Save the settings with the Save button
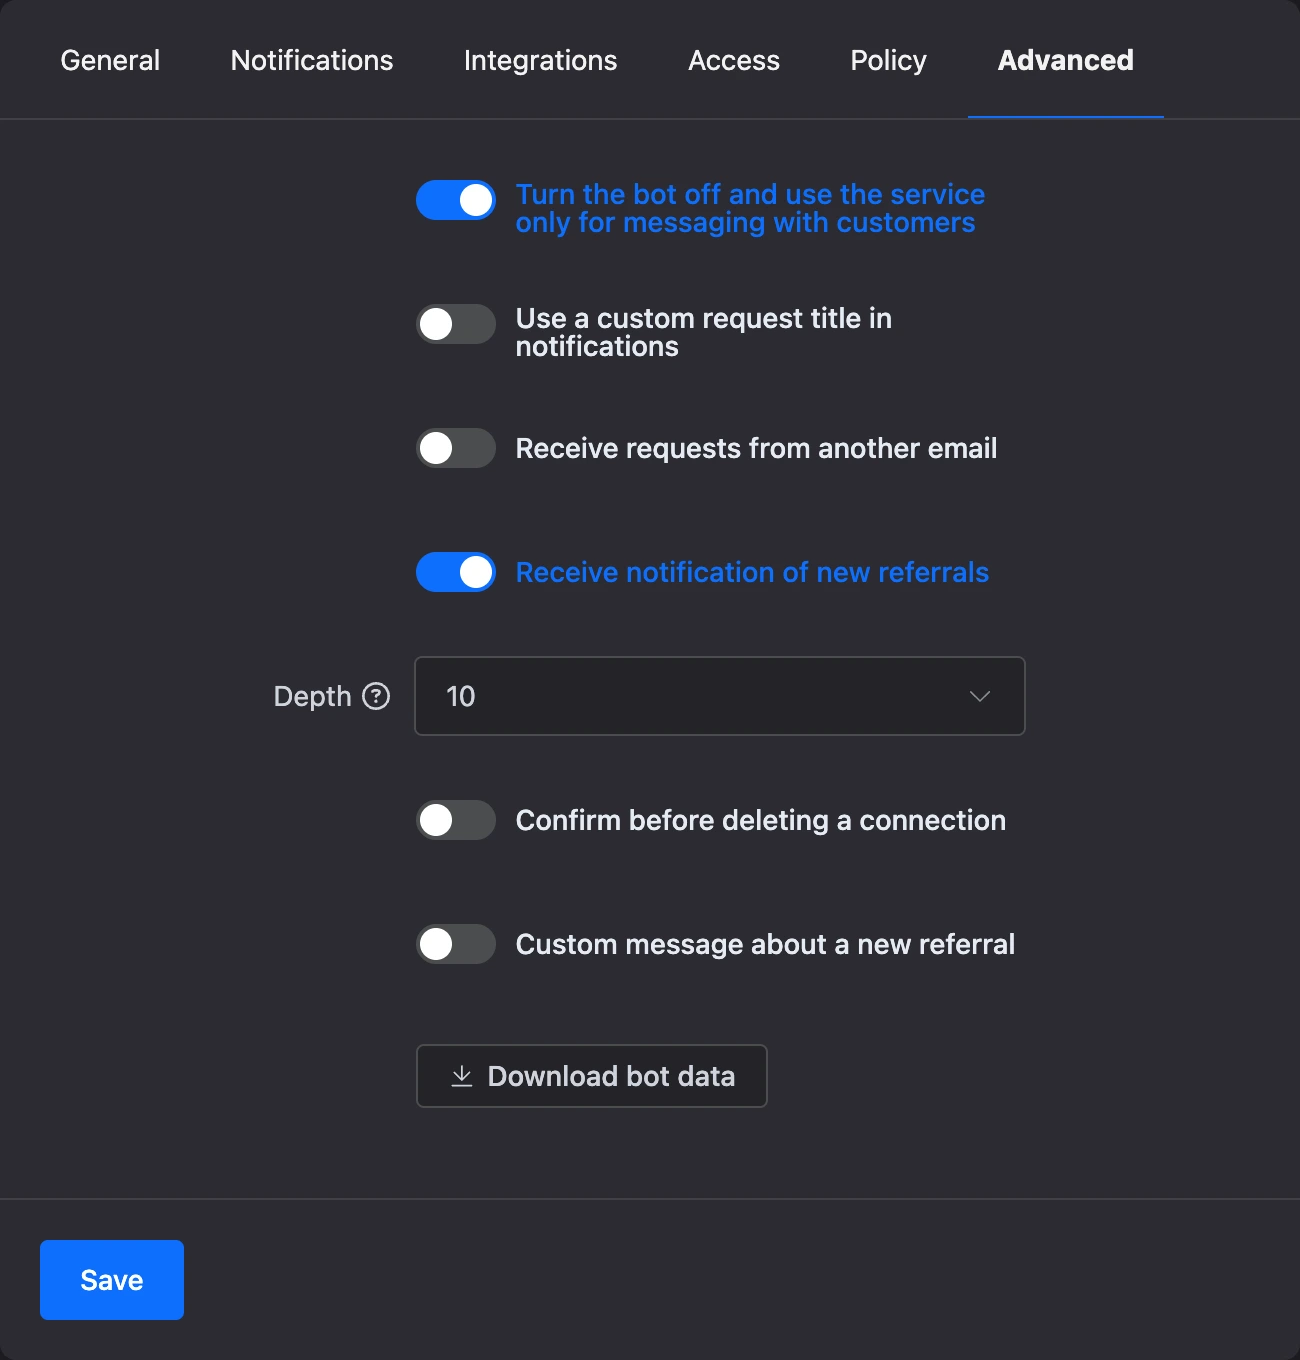1300x1360 pixels. pyautogui.click(x=112, y=1280)
